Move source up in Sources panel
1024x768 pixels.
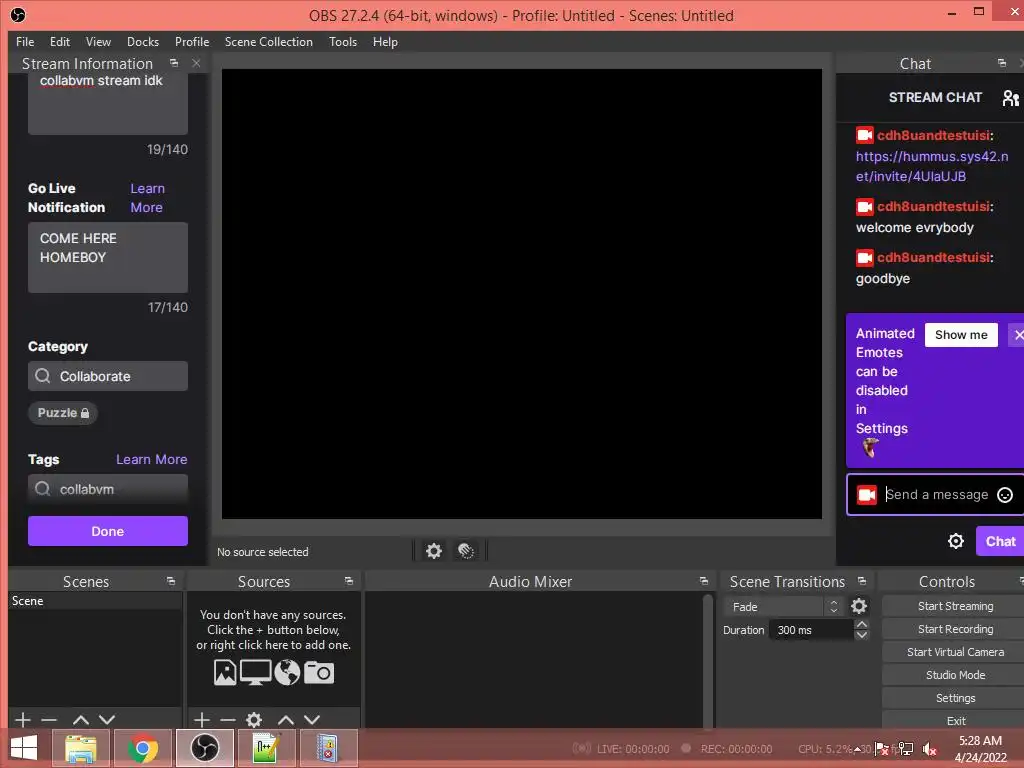286,720
